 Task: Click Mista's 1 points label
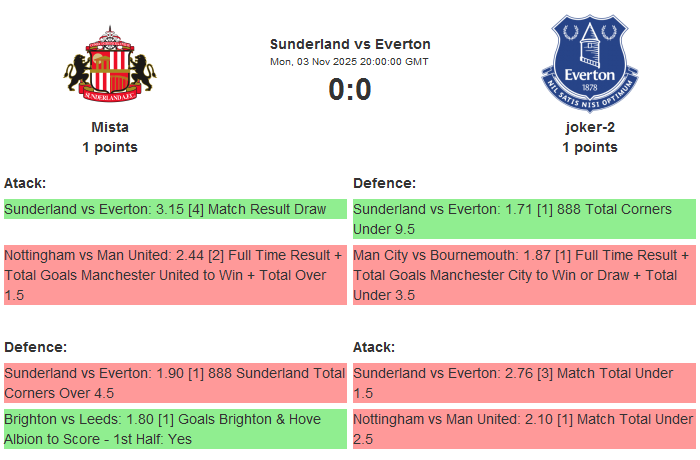pyautogui.click(x=110, y=147)
